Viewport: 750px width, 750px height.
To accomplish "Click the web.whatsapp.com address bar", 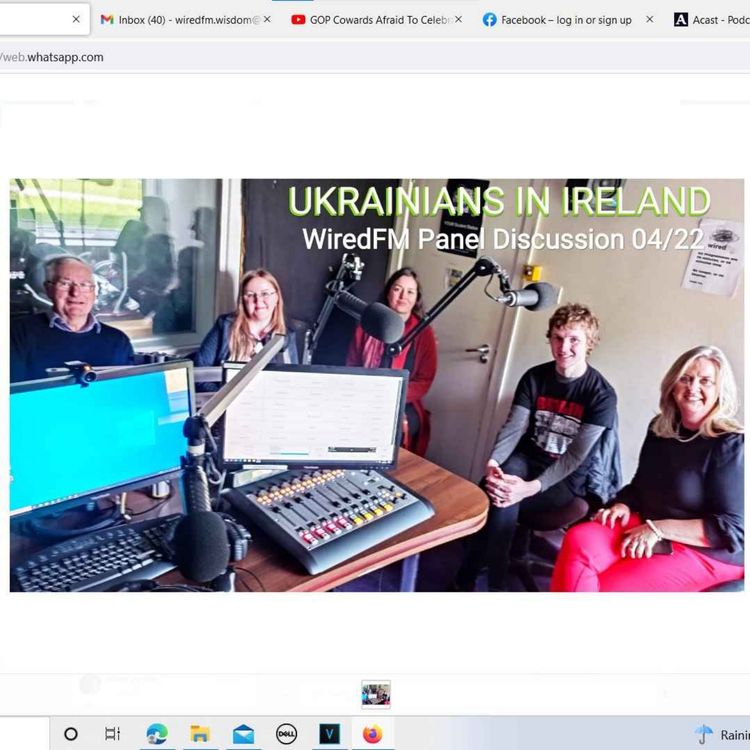I will pyautogui.click(x=375, y=57).
